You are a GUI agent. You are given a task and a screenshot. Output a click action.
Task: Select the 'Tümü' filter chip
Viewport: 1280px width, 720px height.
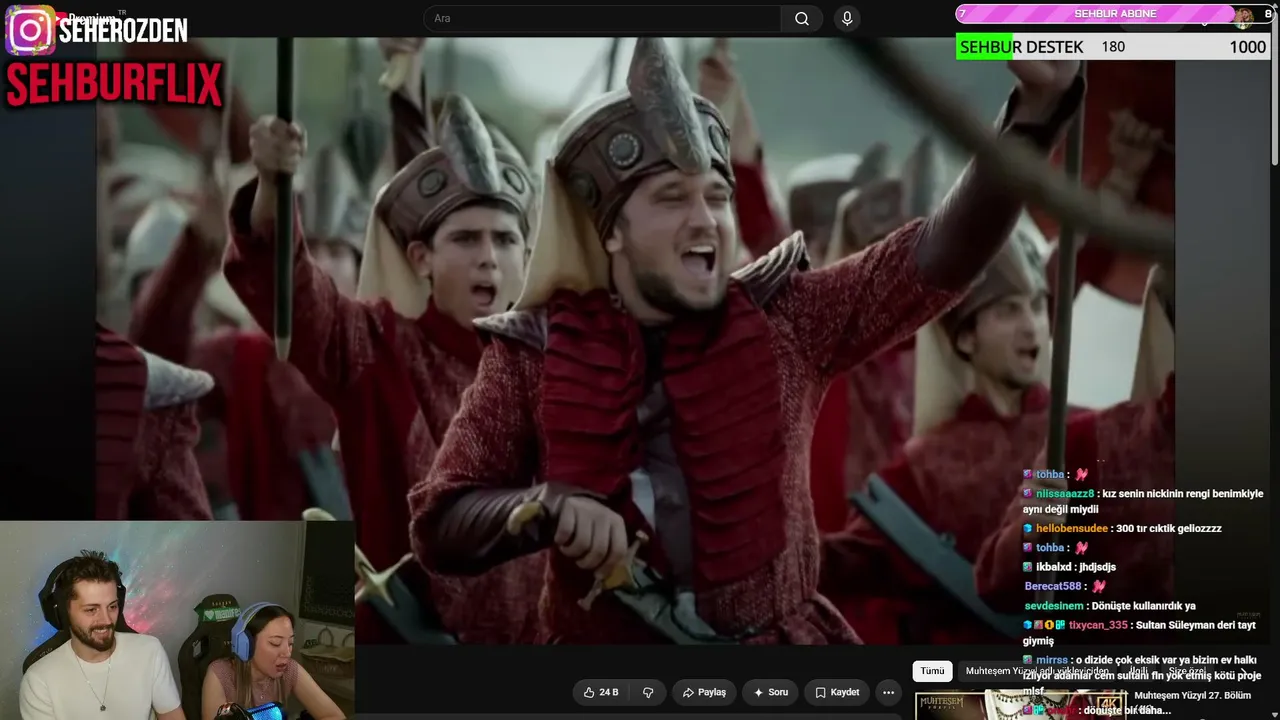[932, 671]
